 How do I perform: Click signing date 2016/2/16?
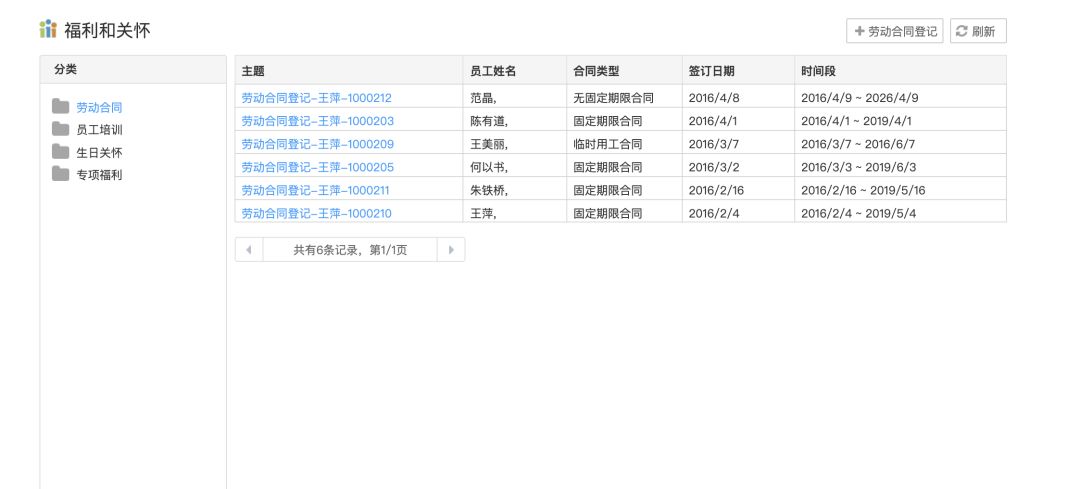716,190
